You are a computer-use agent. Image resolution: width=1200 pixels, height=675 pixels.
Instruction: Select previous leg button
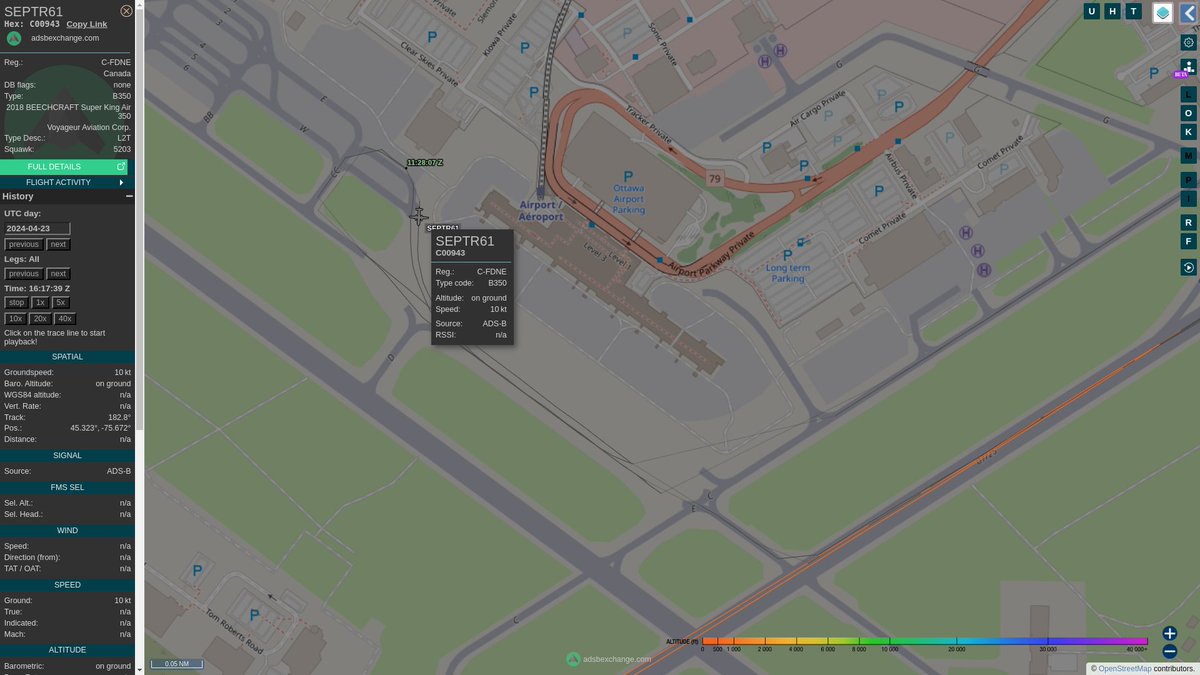(x=24, y=274)
